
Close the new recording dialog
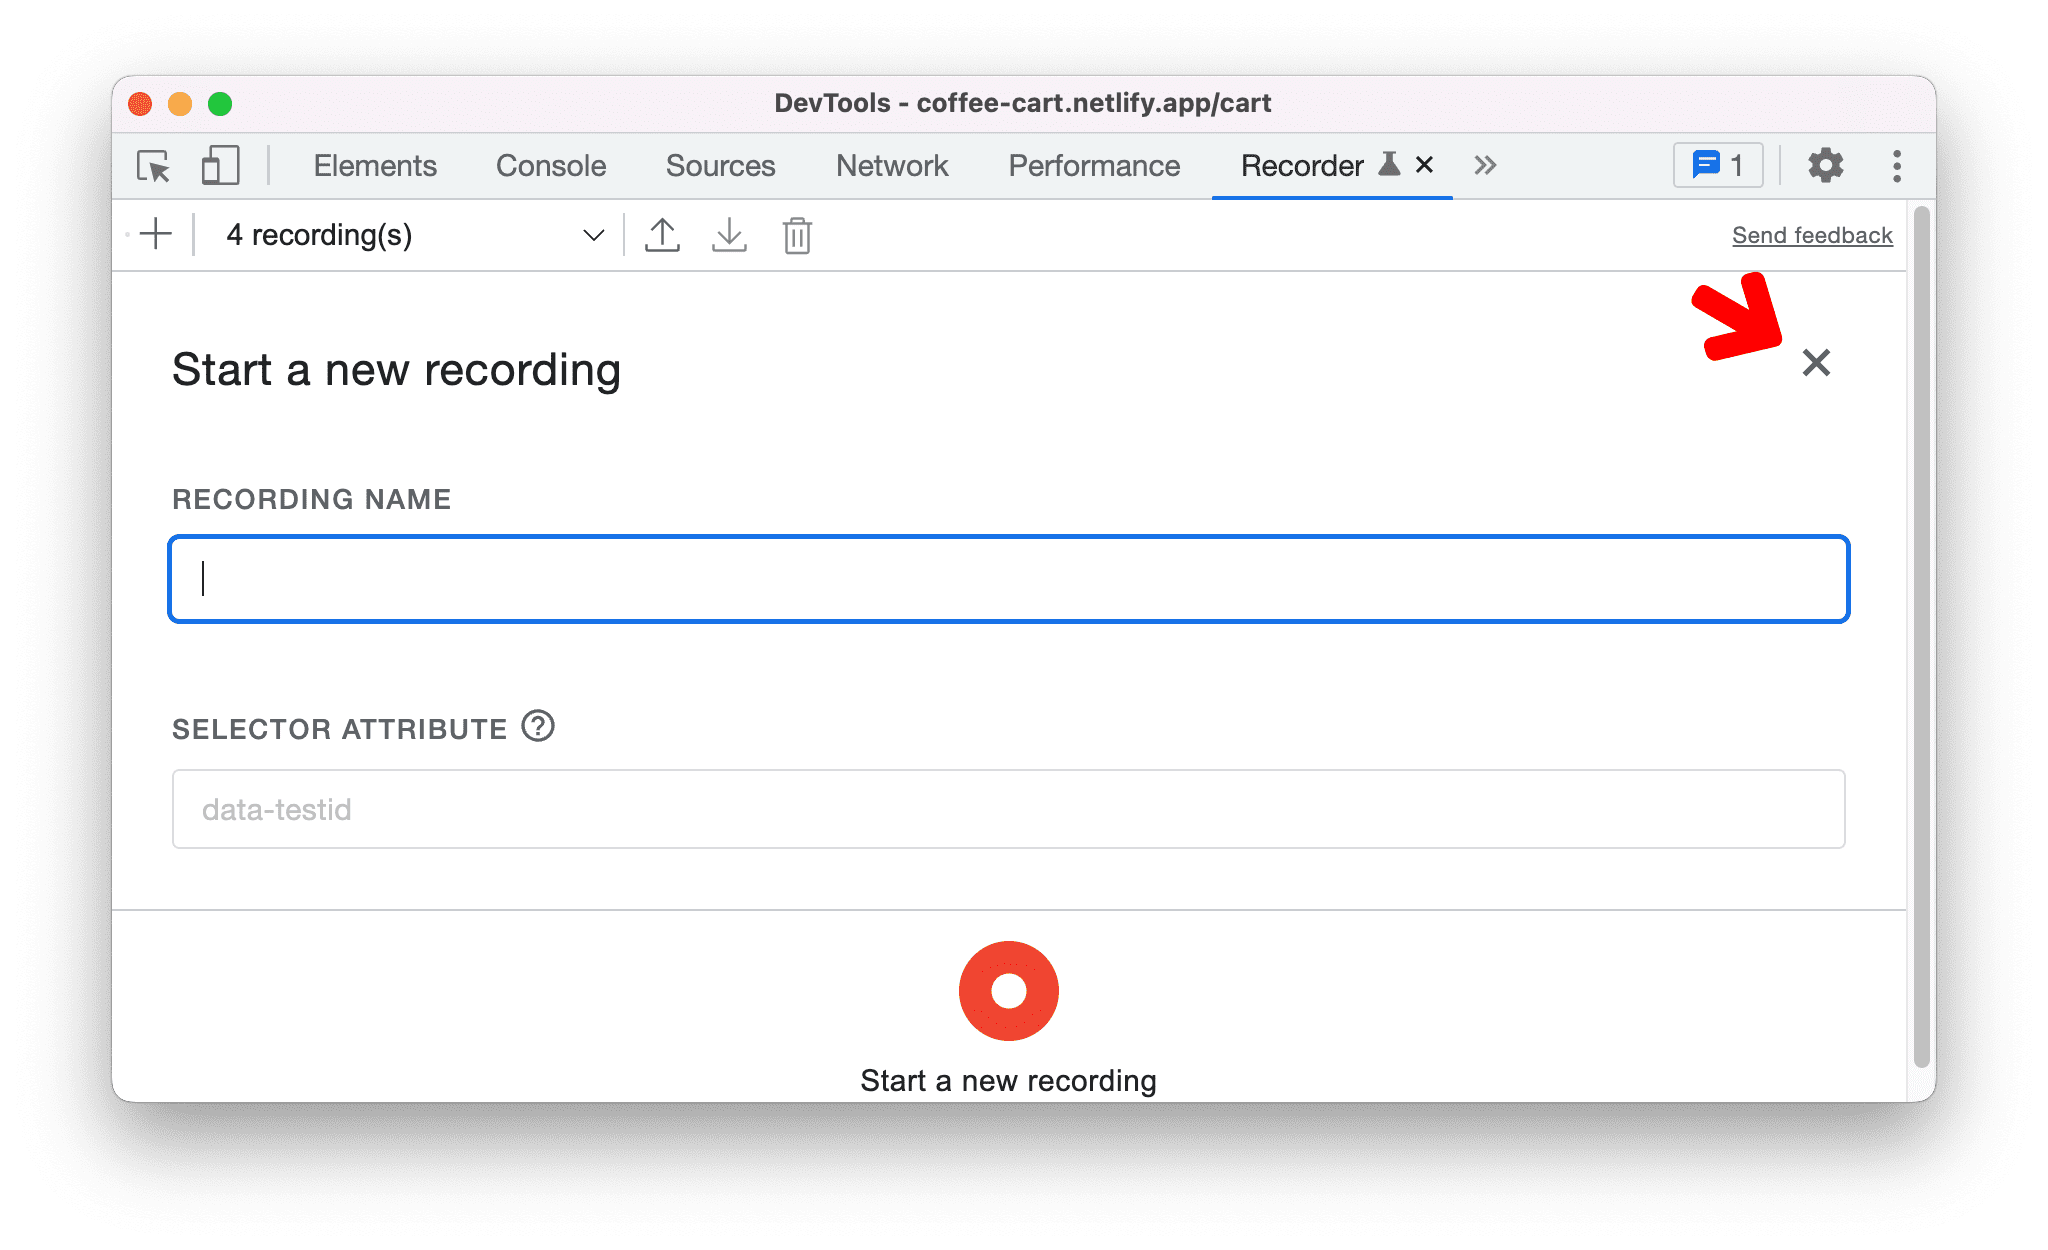[1817, 363]
